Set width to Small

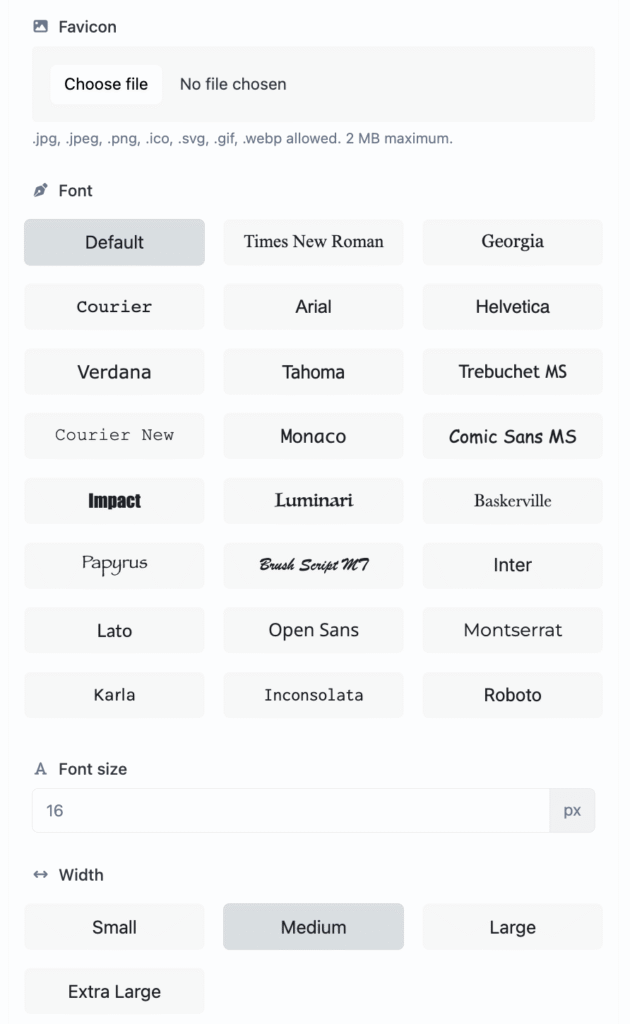coord(114,927)
